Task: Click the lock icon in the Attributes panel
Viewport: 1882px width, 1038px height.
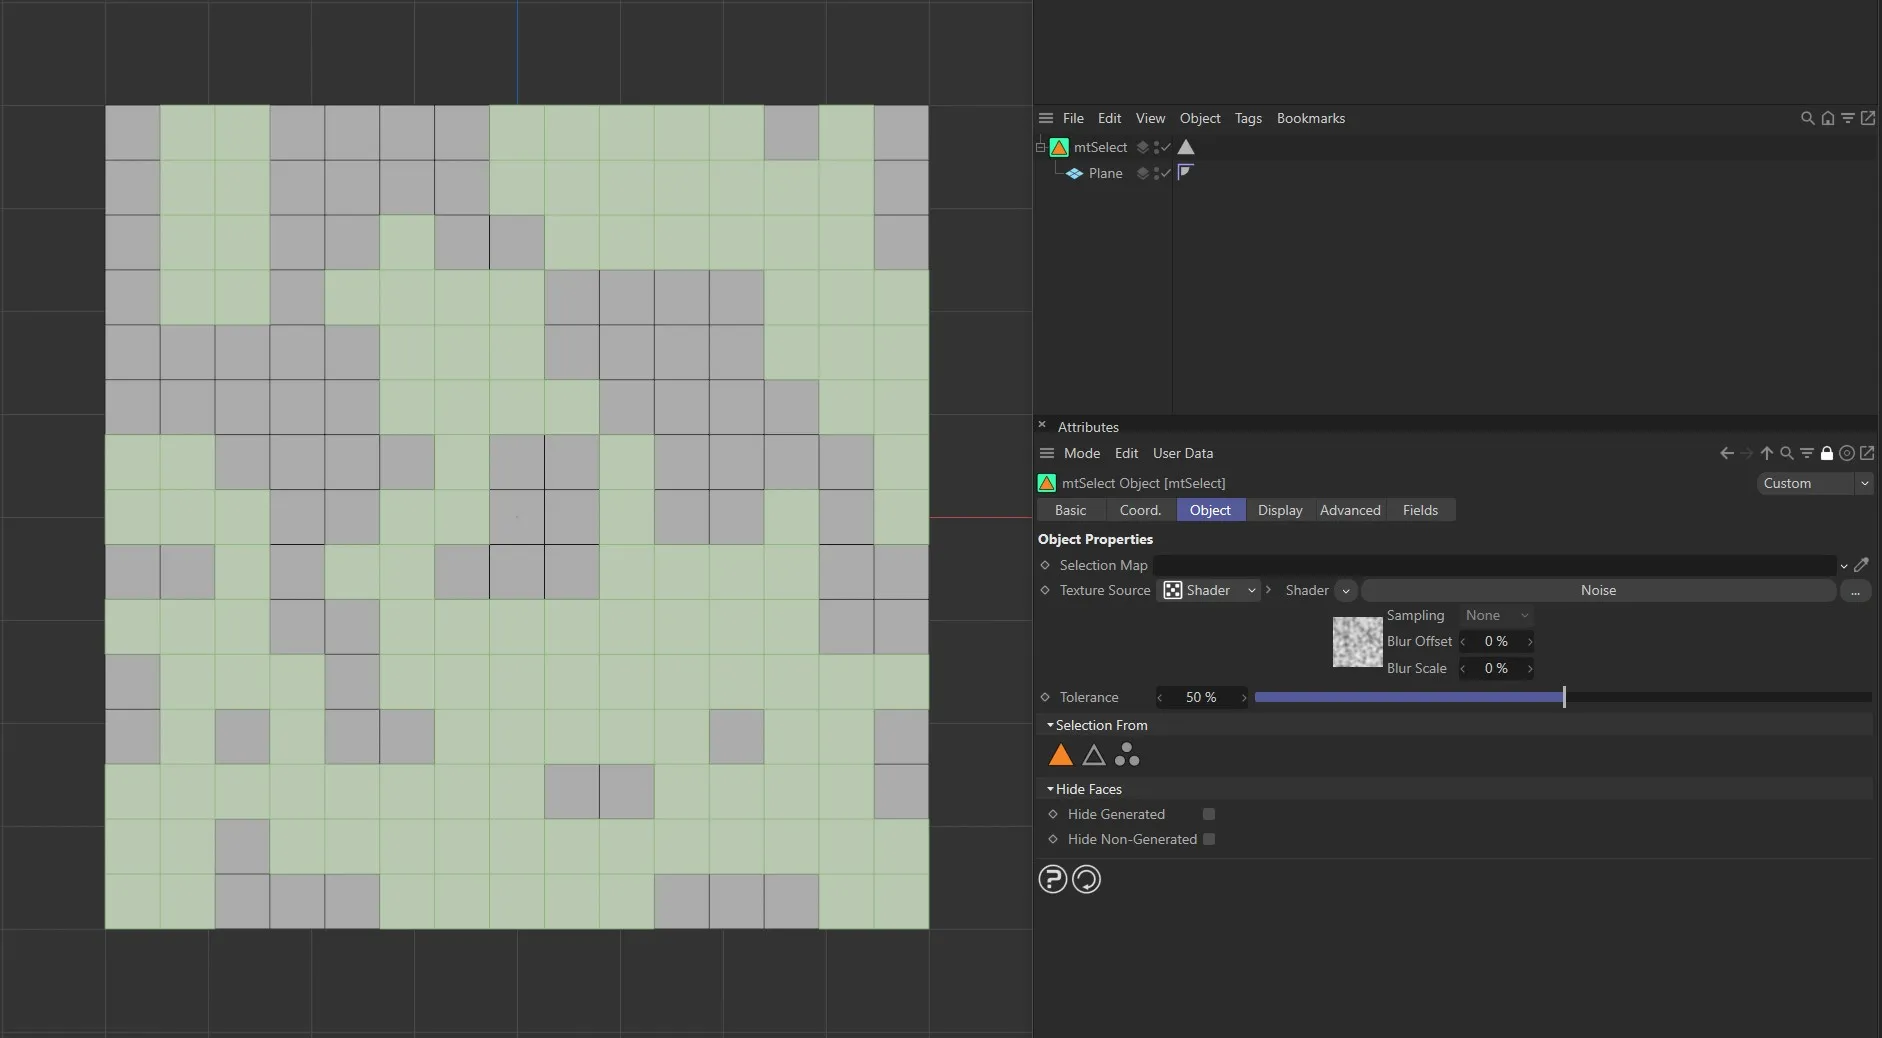Action: (1829, 453)
